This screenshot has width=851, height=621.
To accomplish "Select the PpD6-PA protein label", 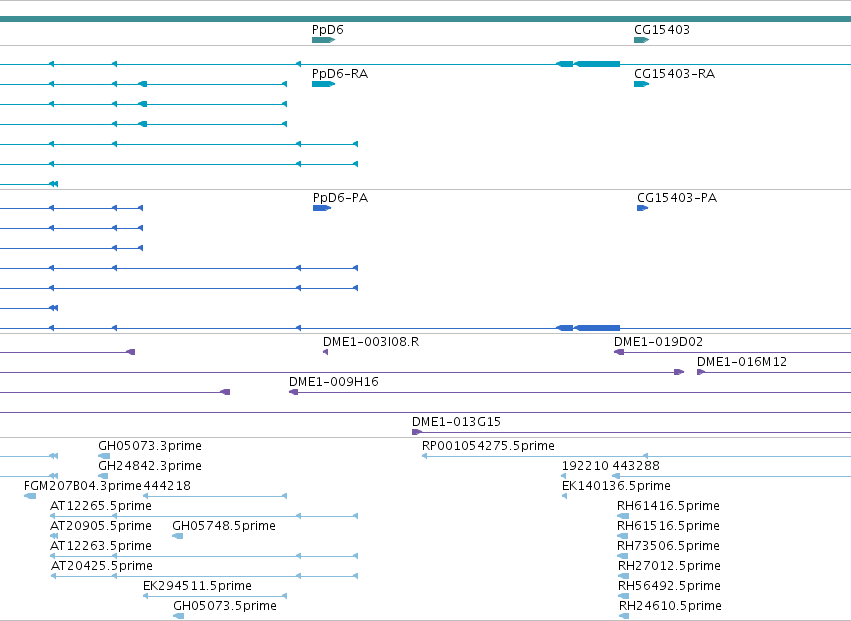I will (340, 198).
